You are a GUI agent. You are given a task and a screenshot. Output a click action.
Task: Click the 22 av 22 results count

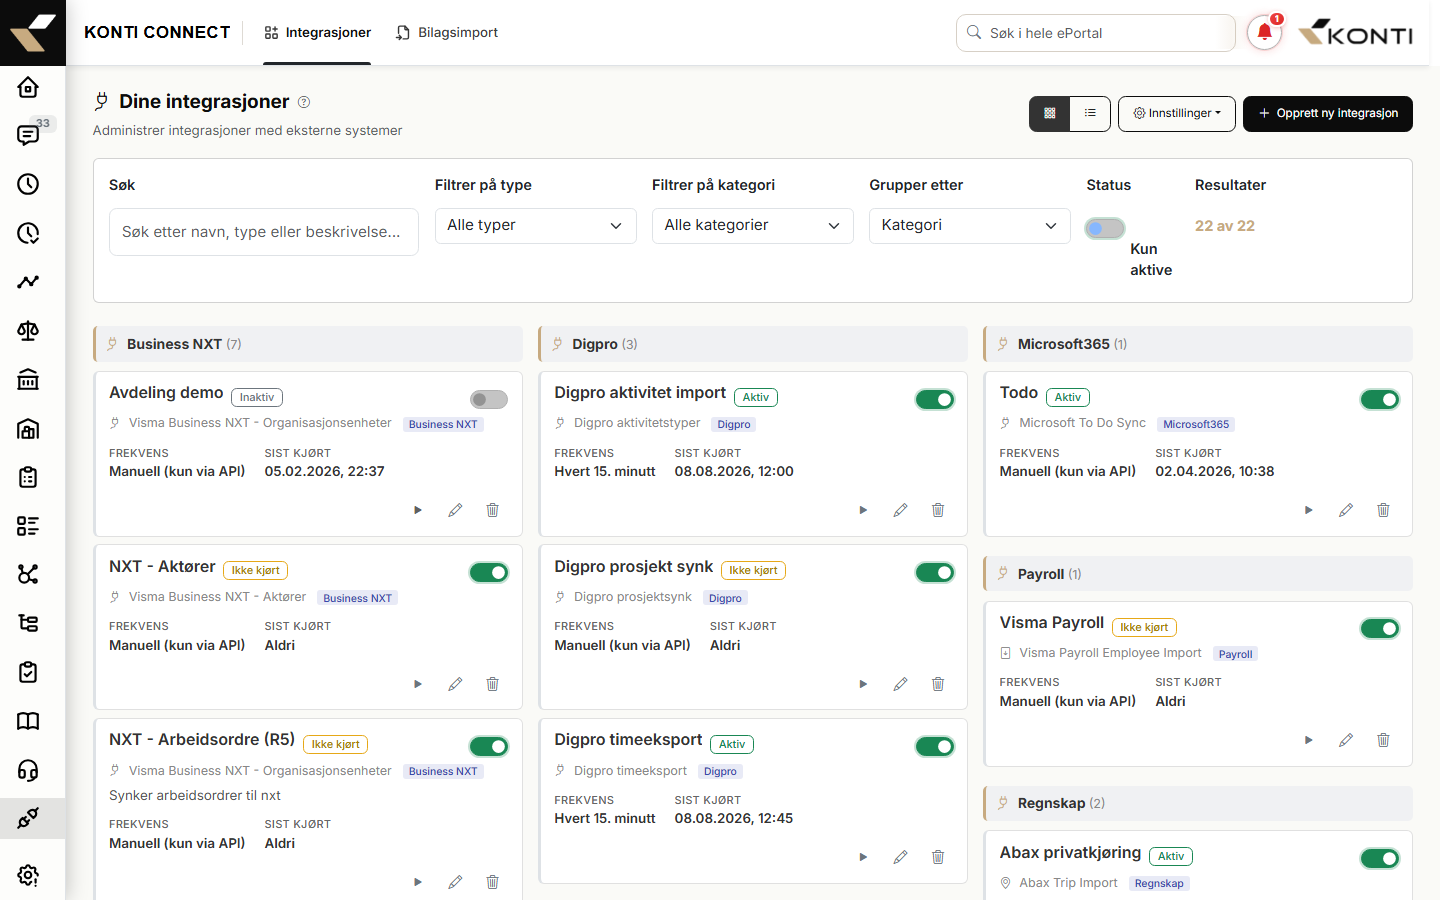(1225, 226)
